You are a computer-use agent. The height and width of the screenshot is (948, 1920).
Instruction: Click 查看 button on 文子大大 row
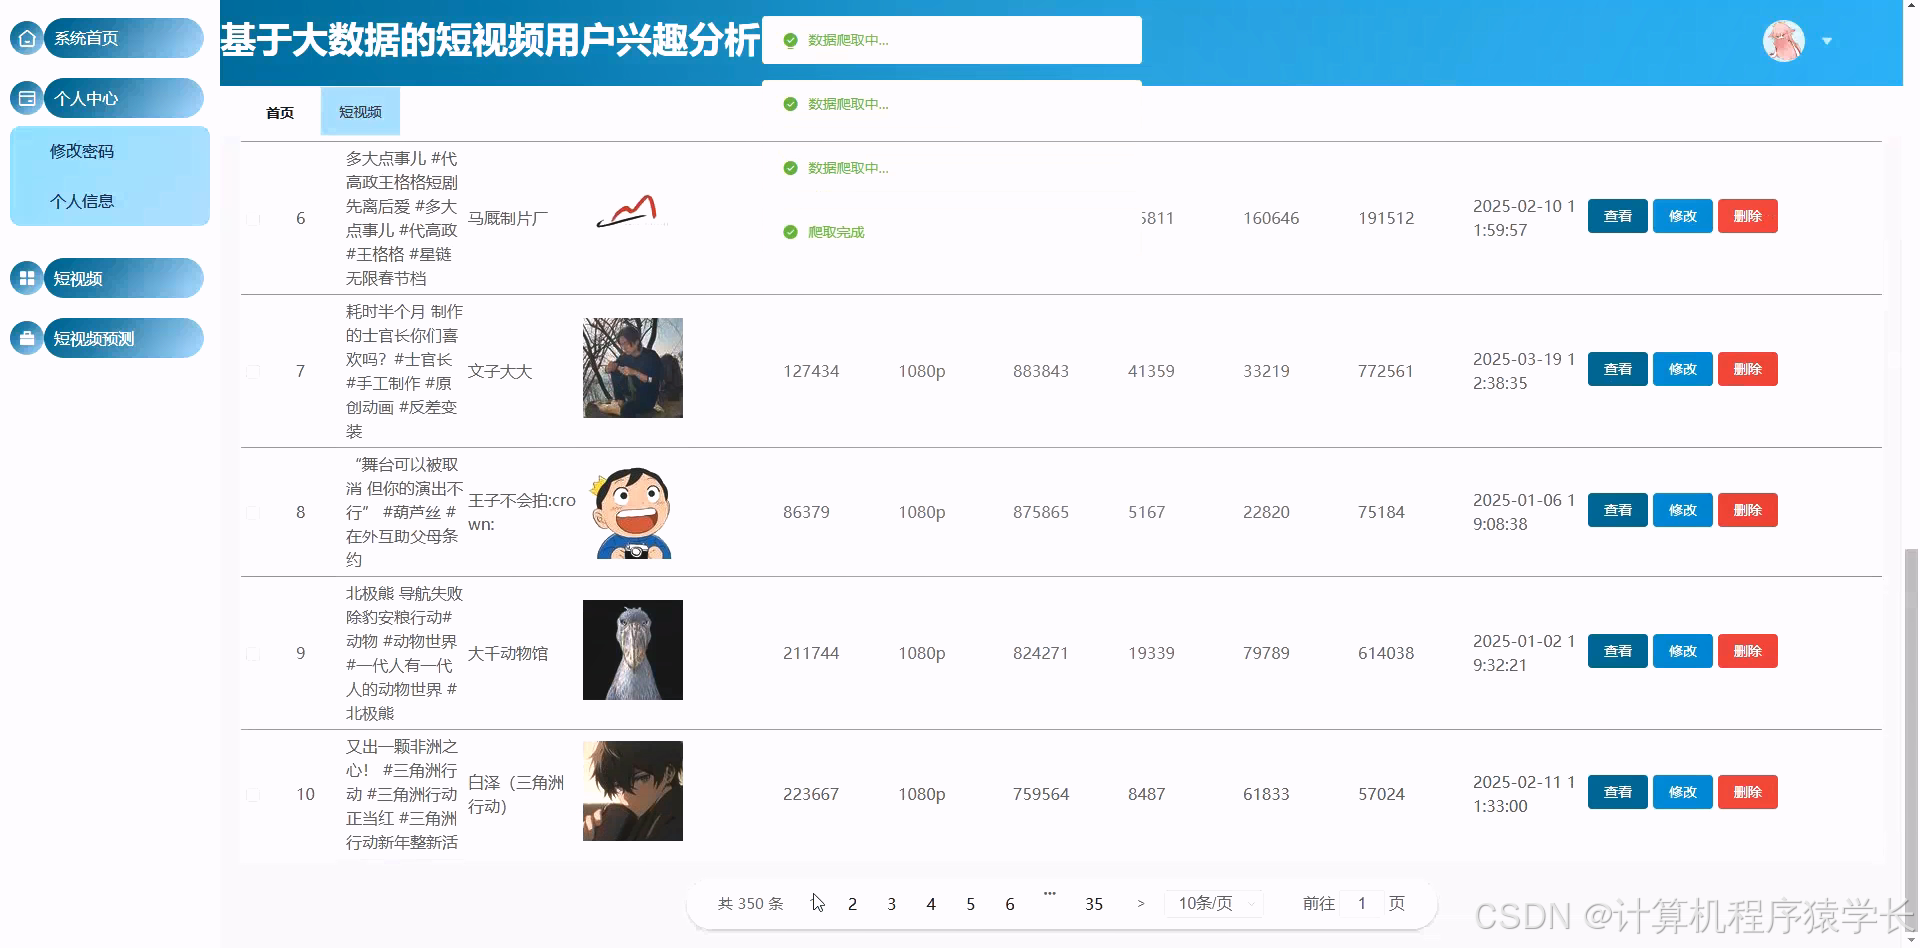tap(1617, 368)
